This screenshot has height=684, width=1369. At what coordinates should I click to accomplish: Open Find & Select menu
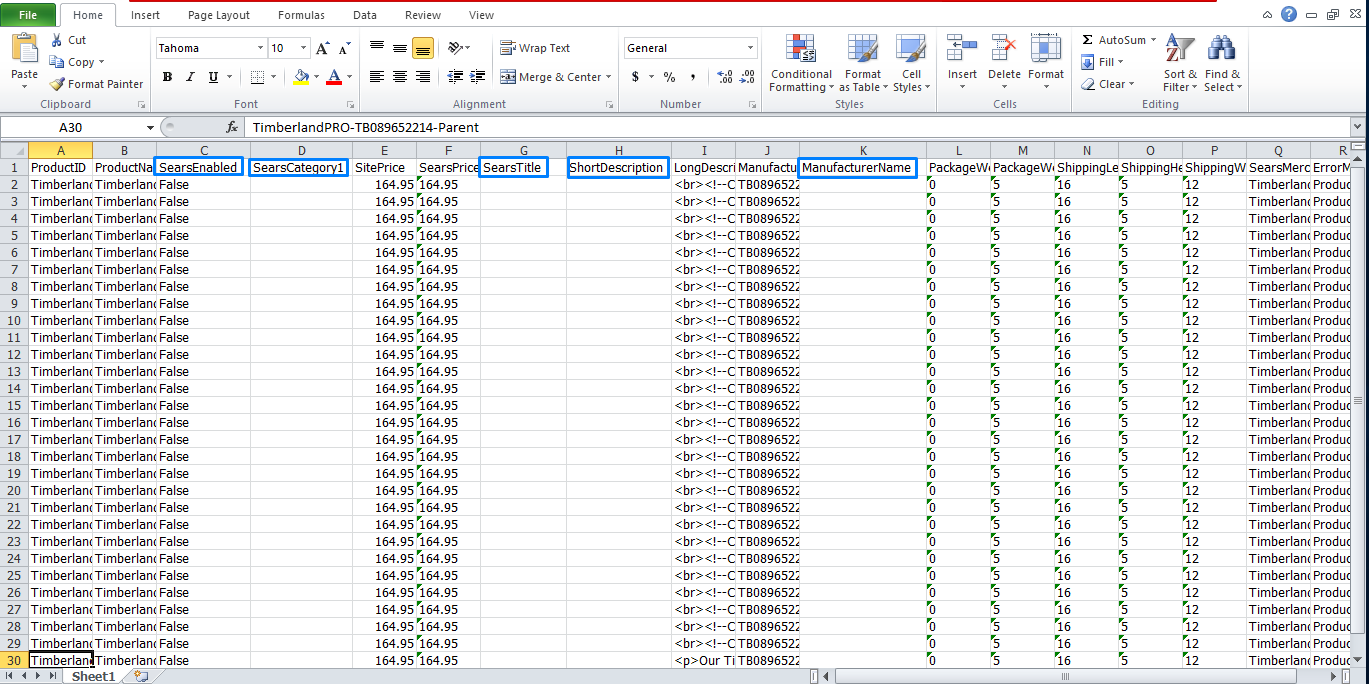pyautogui.click(x=1222, y=63)
